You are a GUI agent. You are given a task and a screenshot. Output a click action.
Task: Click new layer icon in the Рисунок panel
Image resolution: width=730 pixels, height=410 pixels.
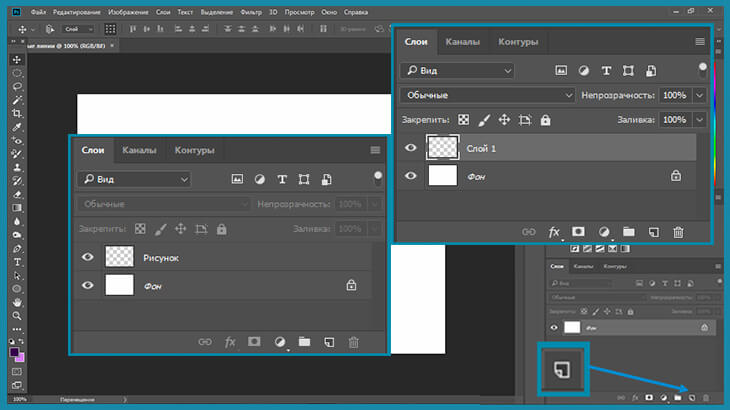click(x=329, y=342)
